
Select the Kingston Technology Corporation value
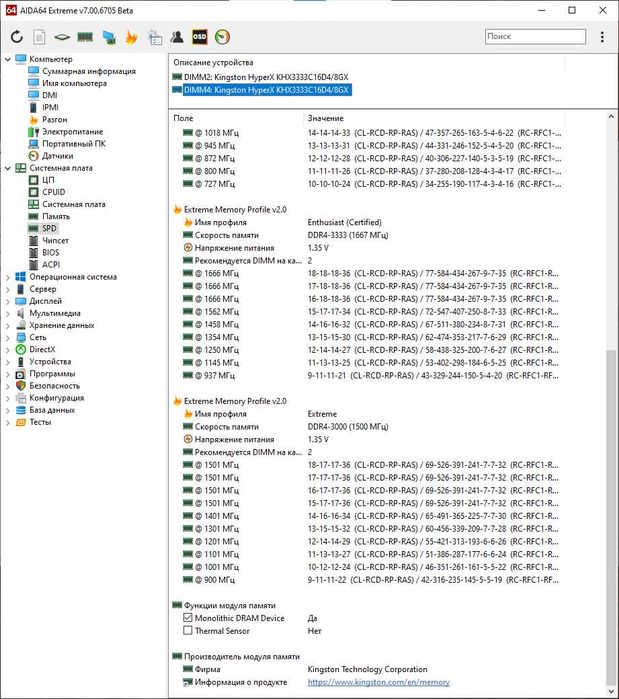pyautogui.click(x=367, y=669)
